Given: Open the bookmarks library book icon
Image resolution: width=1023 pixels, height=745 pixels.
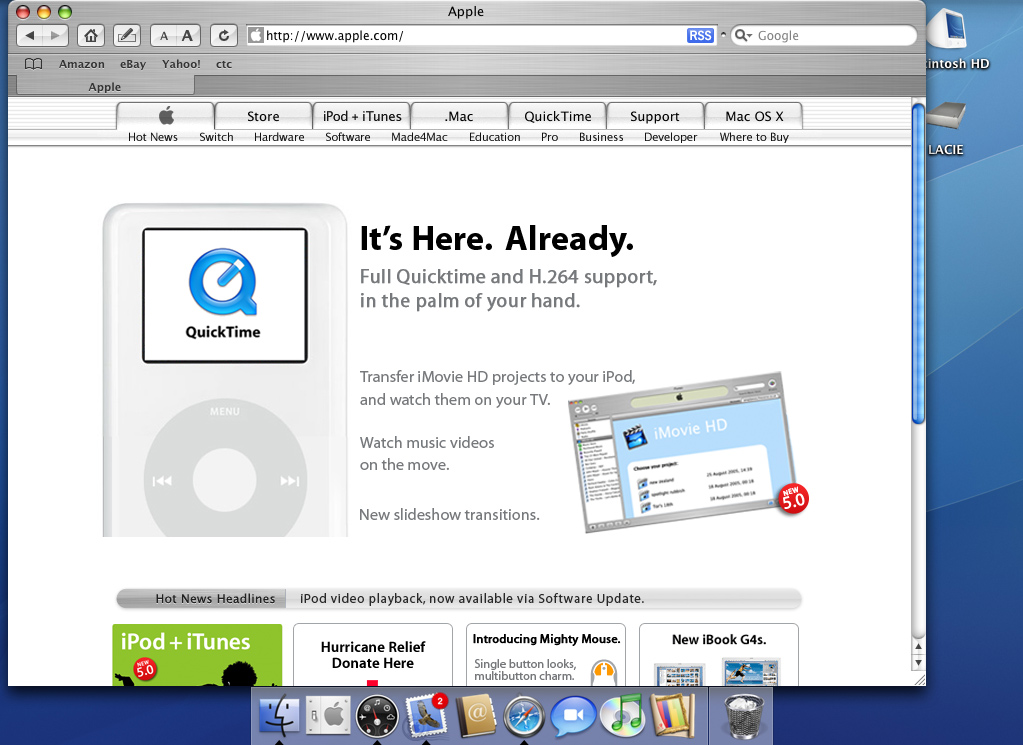Looking at the screenshot, I should (x=33, y=64).
